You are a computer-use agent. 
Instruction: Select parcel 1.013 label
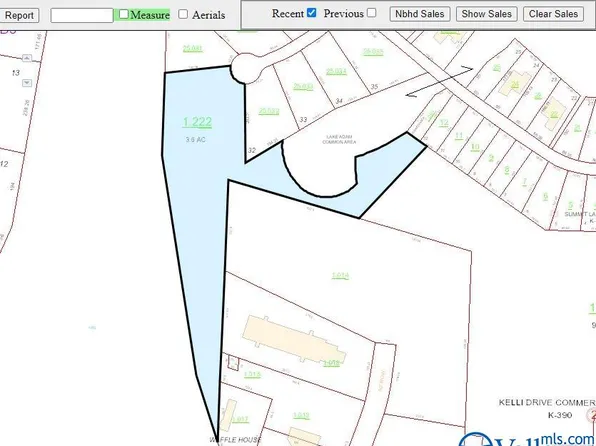coord(301,416)
